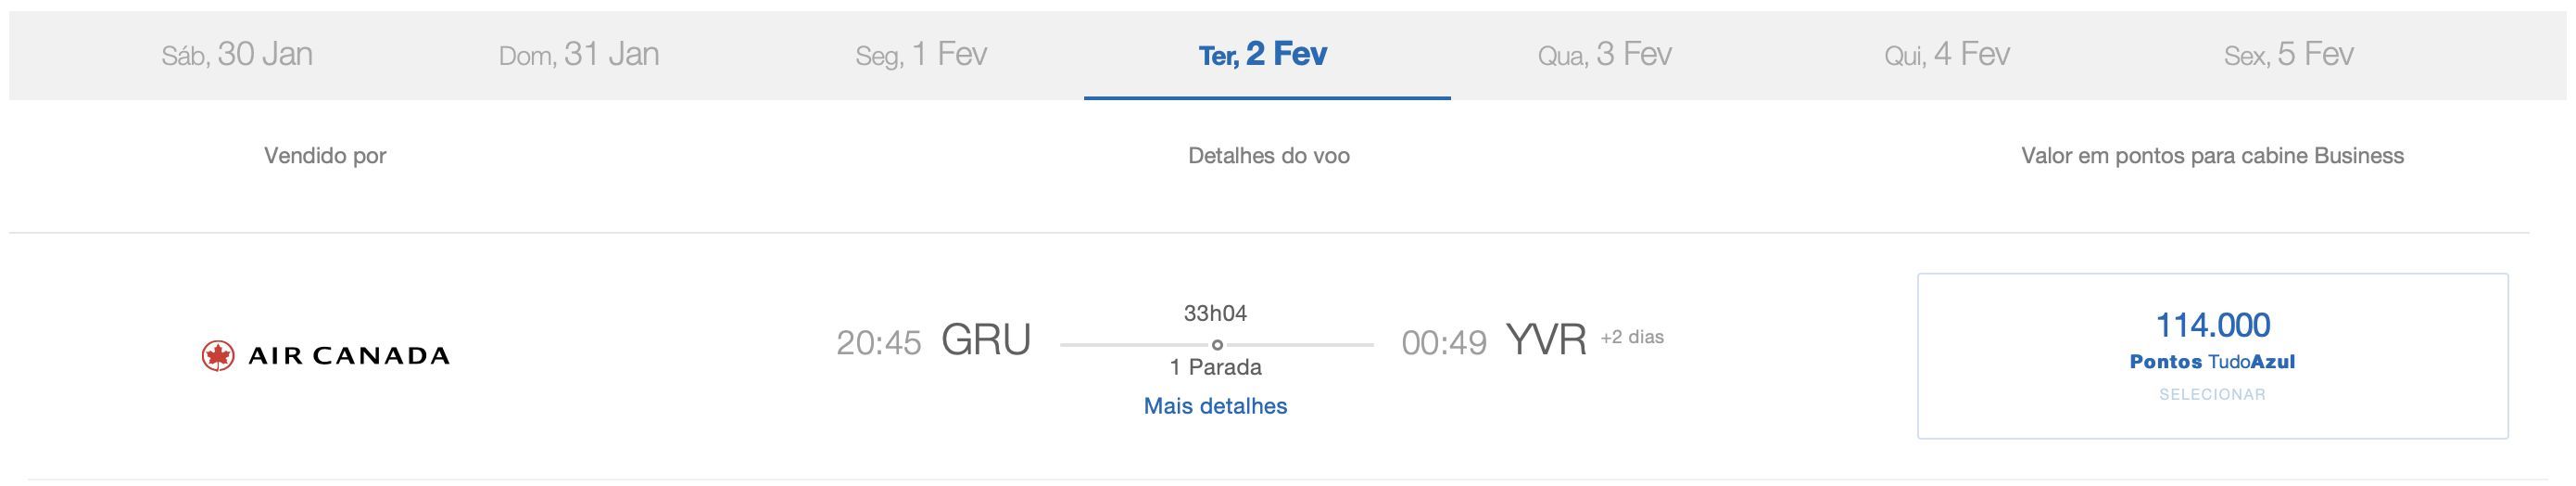Go to Sex, 5 Fev date tab

click(x=2289, y=54)
